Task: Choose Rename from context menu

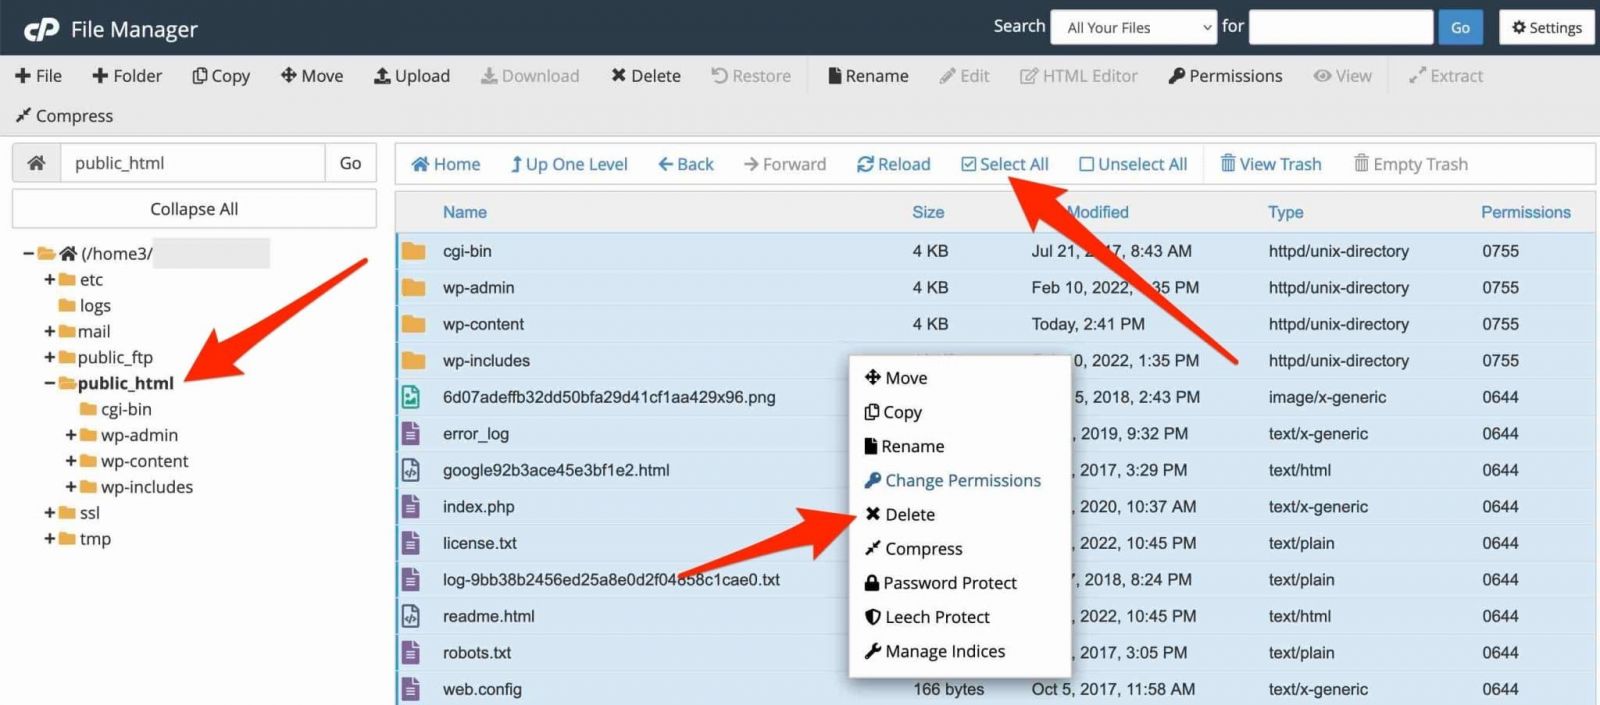Action: click(904, 446)
